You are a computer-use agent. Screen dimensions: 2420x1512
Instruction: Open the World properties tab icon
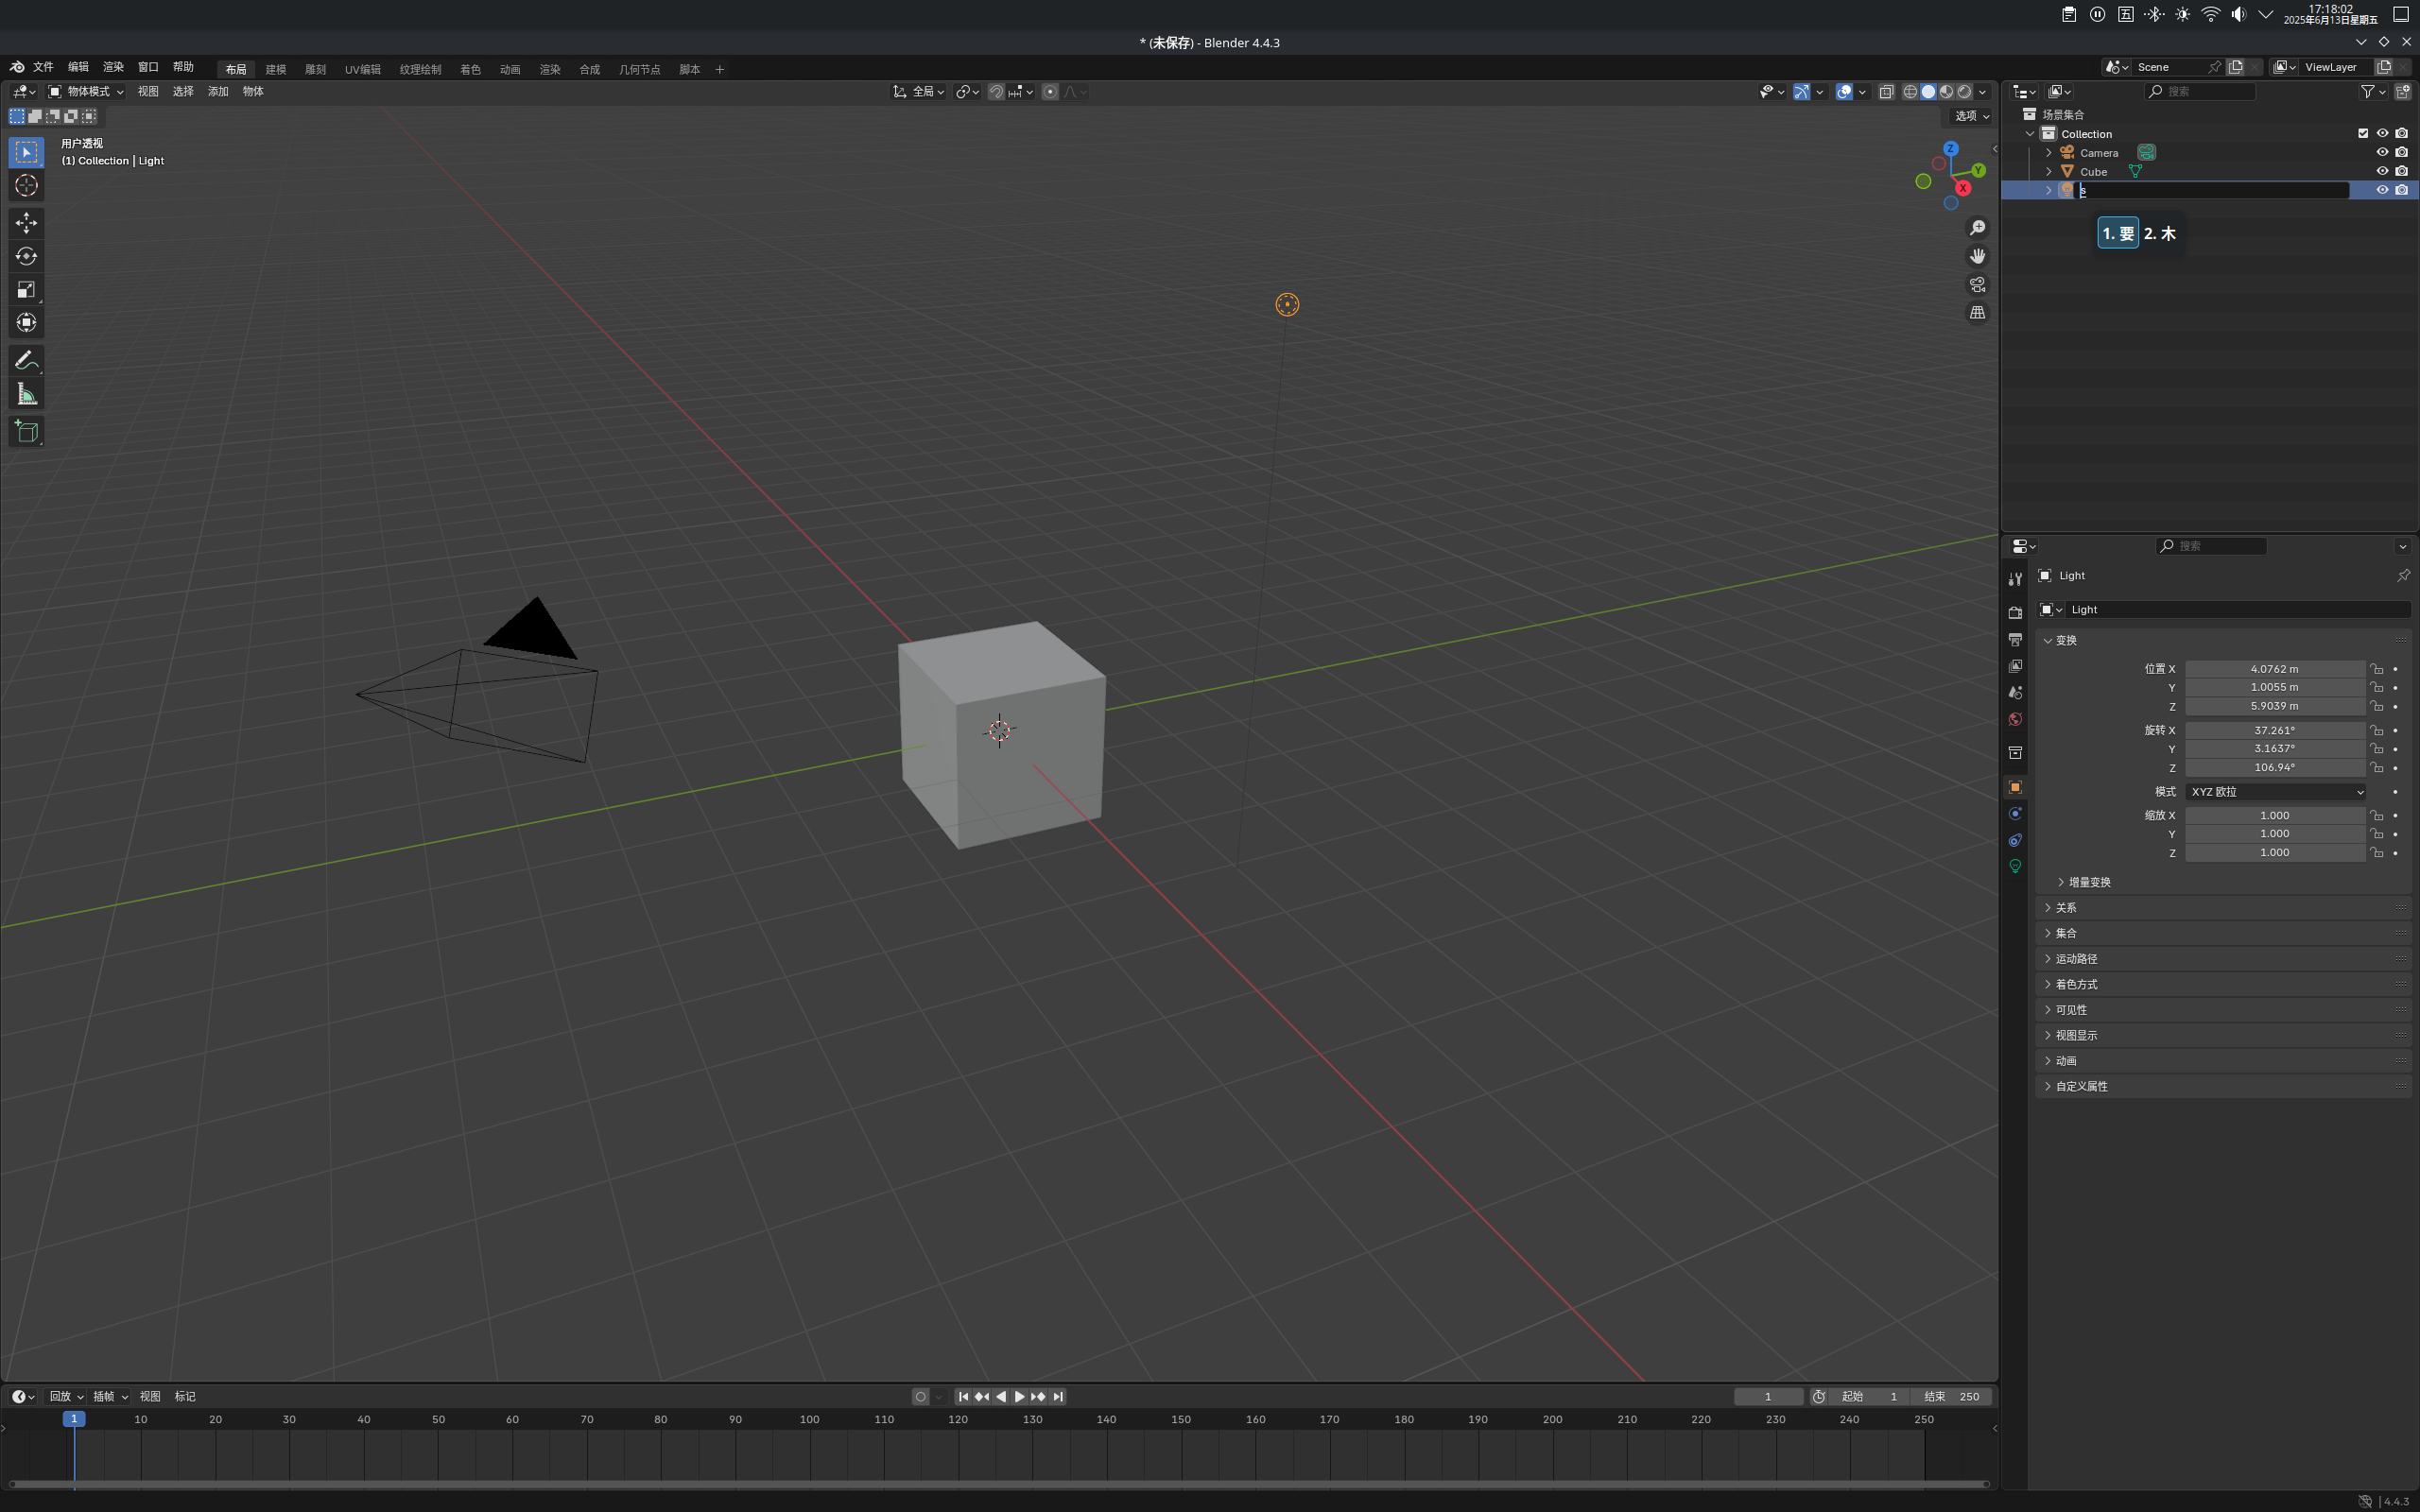2015,719
